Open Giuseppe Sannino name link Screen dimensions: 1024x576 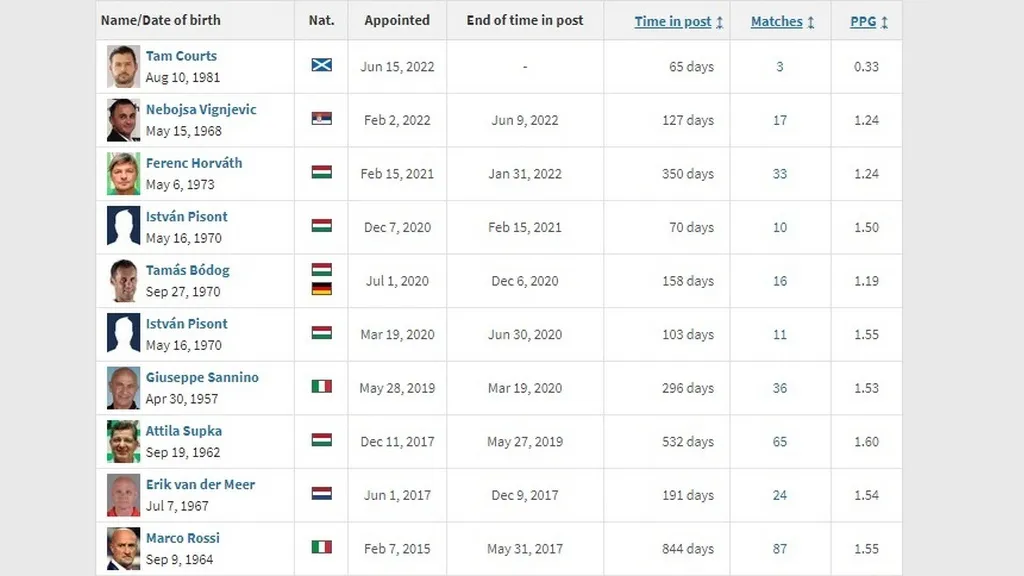point(202,377)
